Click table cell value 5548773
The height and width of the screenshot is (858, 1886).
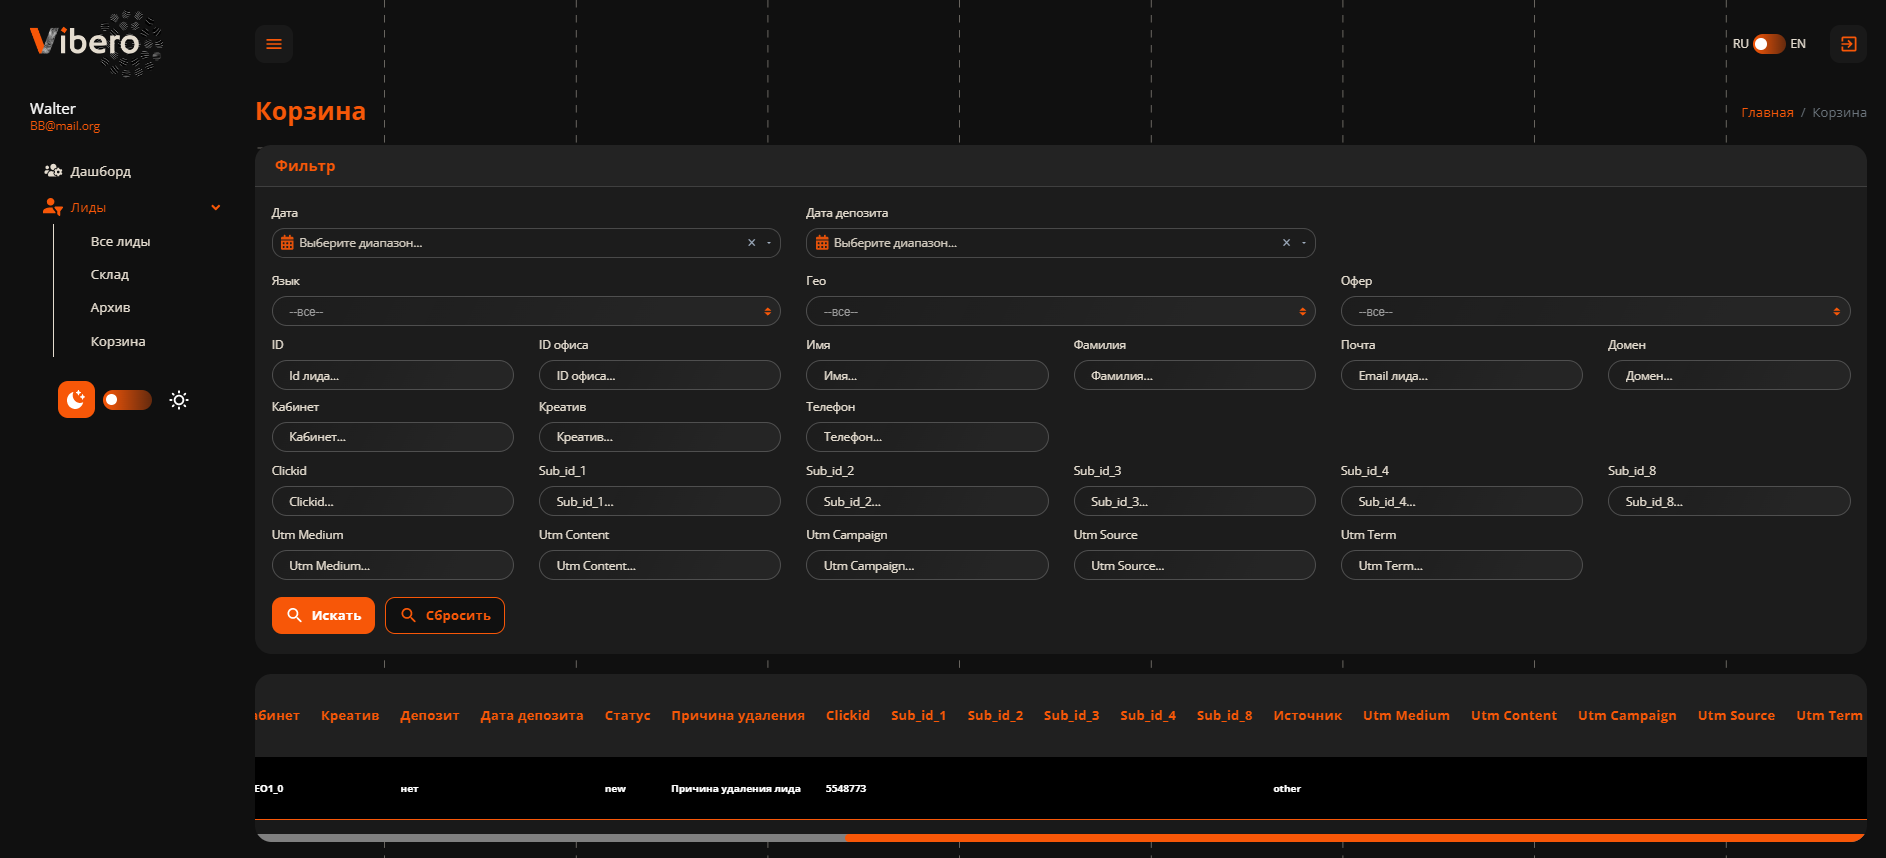[846, 789]
